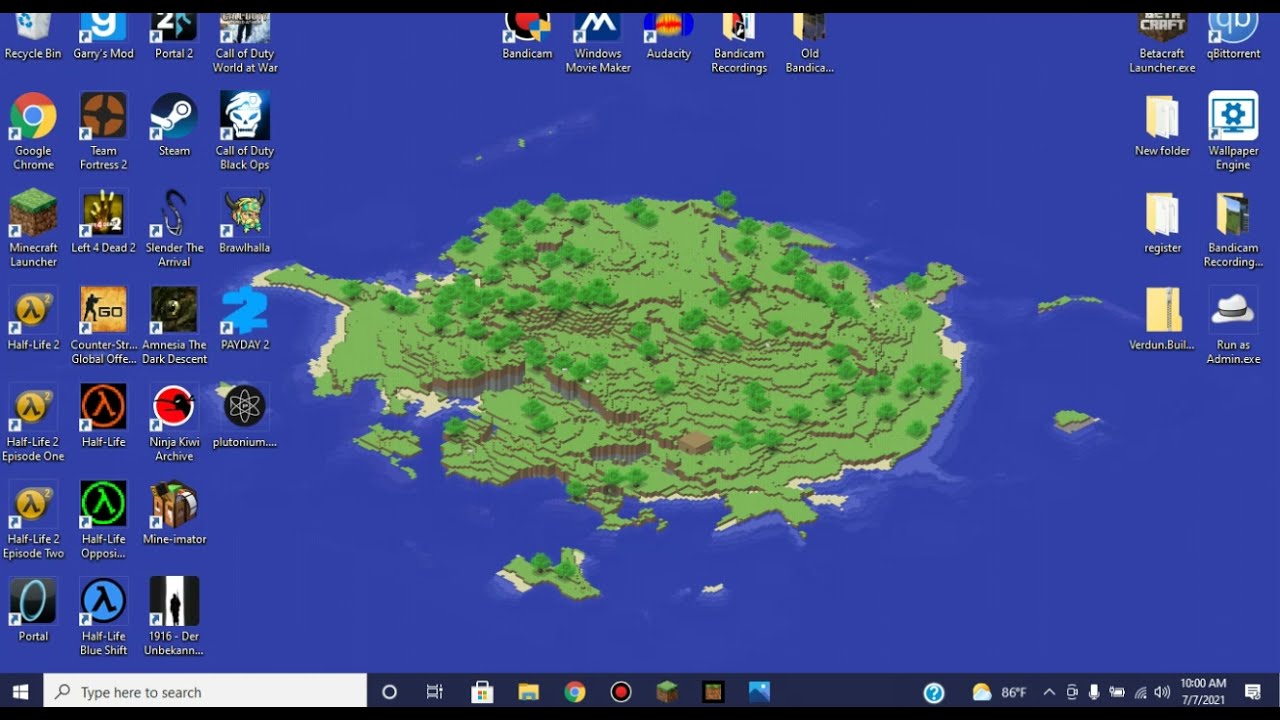This screenshot has width=1280, height=720.
Task: Select Counter-Strike Global Offensive icon
Action: tap(103, 325)
